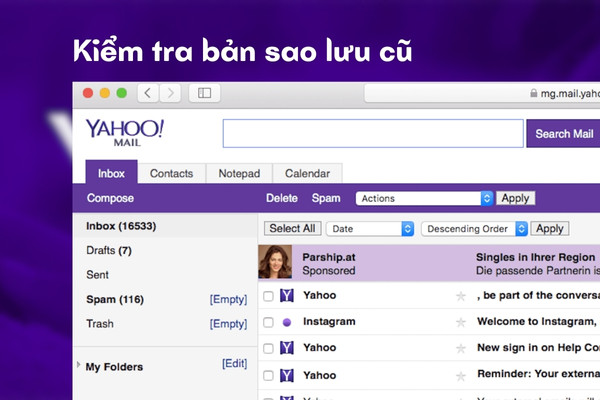This screenshot has height=400, width=600.
Task: Open the Drafts (7) folder
Action: click(109, 250)
